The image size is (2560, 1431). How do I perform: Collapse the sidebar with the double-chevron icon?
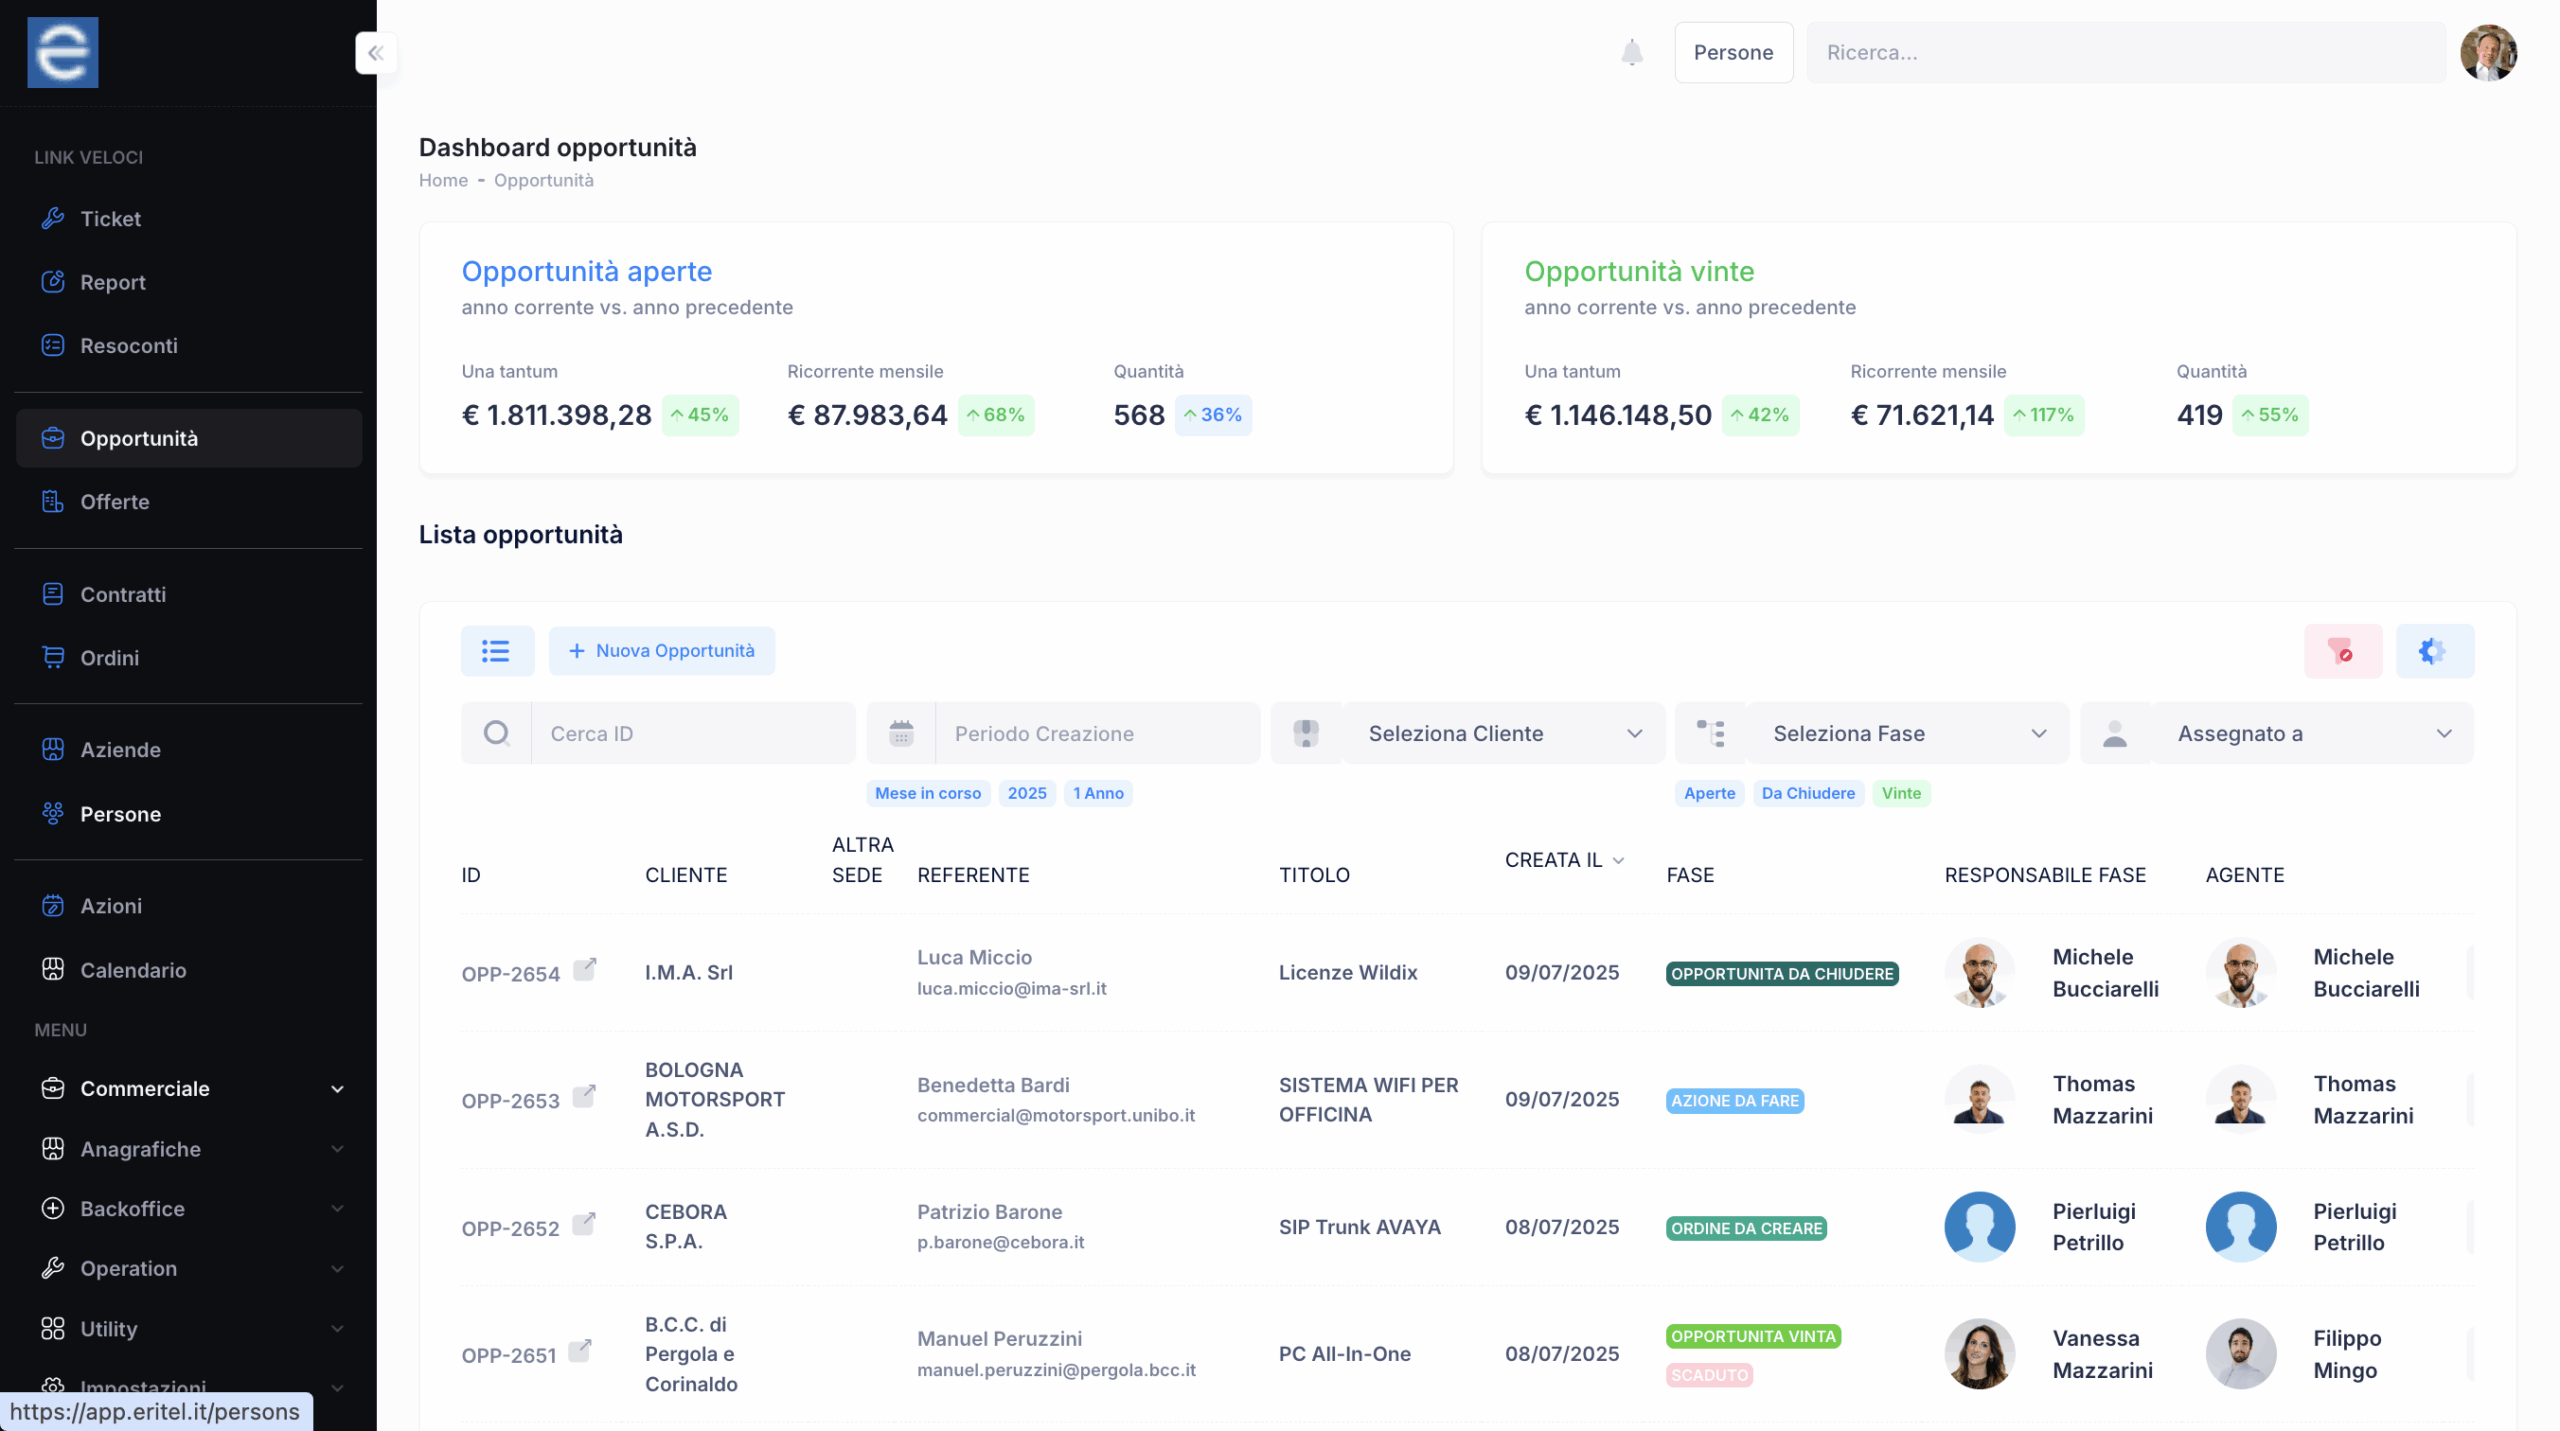tap(376, 53)
